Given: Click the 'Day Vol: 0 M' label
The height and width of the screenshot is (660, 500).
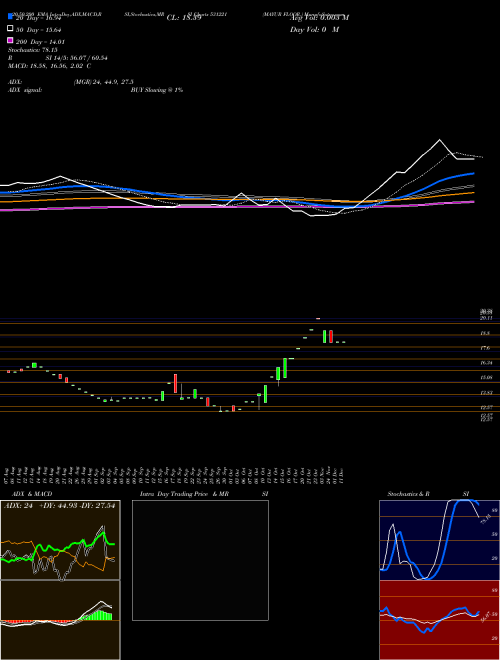Looking at the screenshot, I should [315, 29].
